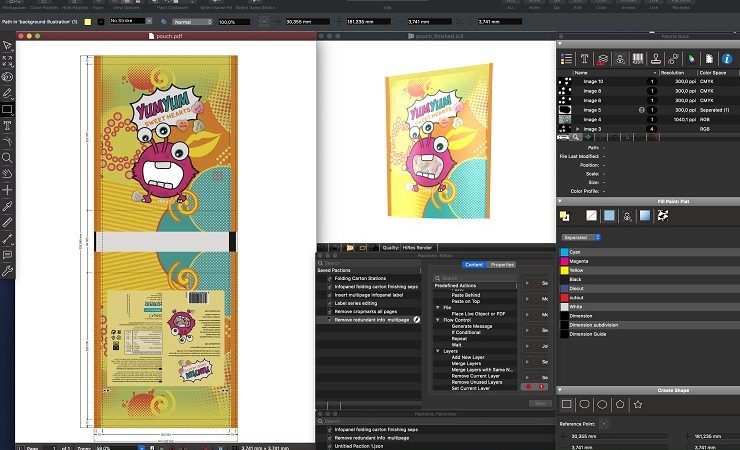Pick the Text tool
The height and width of the screenshot is (450, 740).
pyautogui.click(x=7, y=125)
